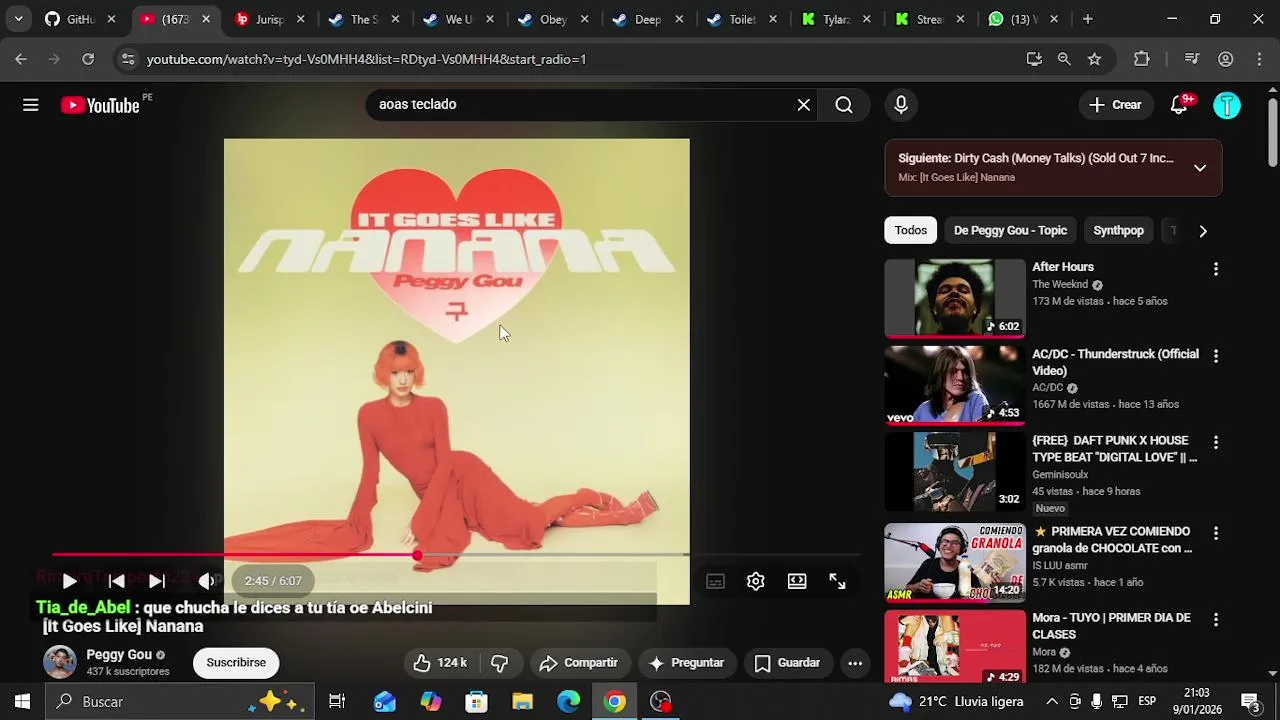Open Peggy Gou channel avatar
The height and width of the screenshot is (720, 1280).
tap(60, 662)
